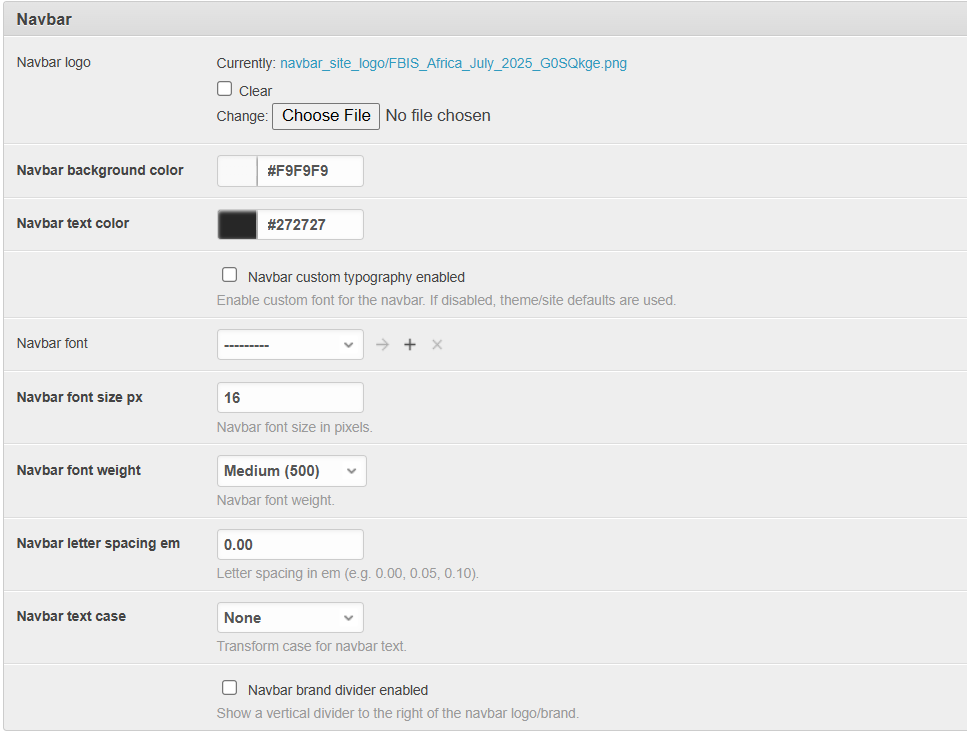This screenshot has height=731, width=967.
Task: Expand the Navbar font weight dropdown
Action: point(291,471)
